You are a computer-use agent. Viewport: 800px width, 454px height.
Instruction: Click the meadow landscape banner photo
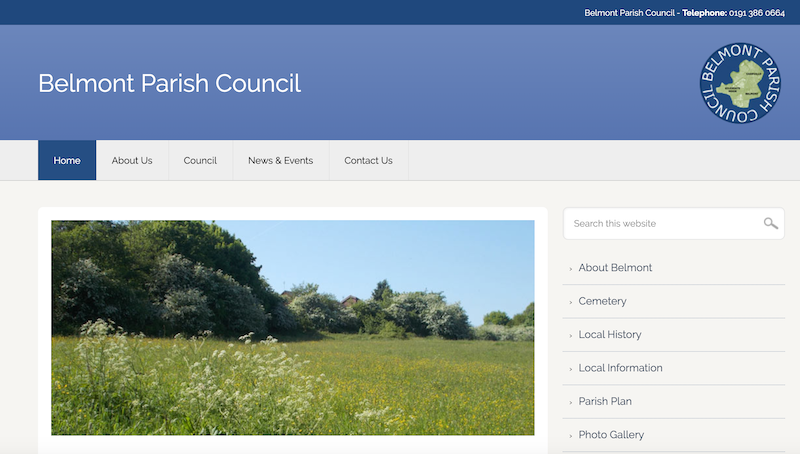[x=292, y=328]
